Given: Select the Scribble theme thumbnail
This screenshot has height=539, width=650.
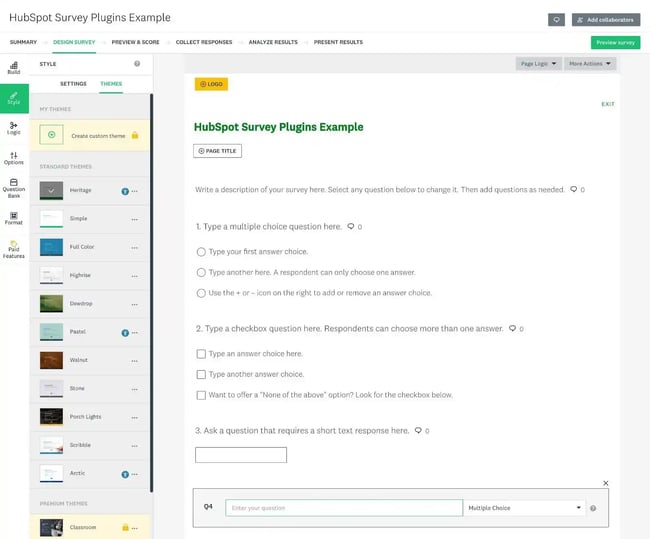Looking at the screenshot, I should (x=51, y=445).
